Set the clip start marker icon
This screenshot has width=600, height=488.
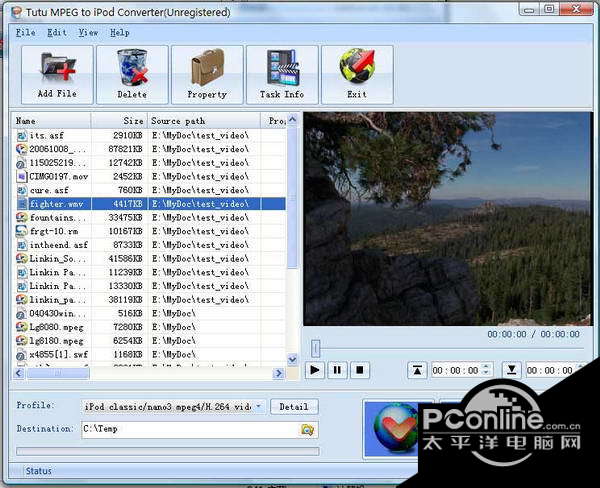coord(417,370)
